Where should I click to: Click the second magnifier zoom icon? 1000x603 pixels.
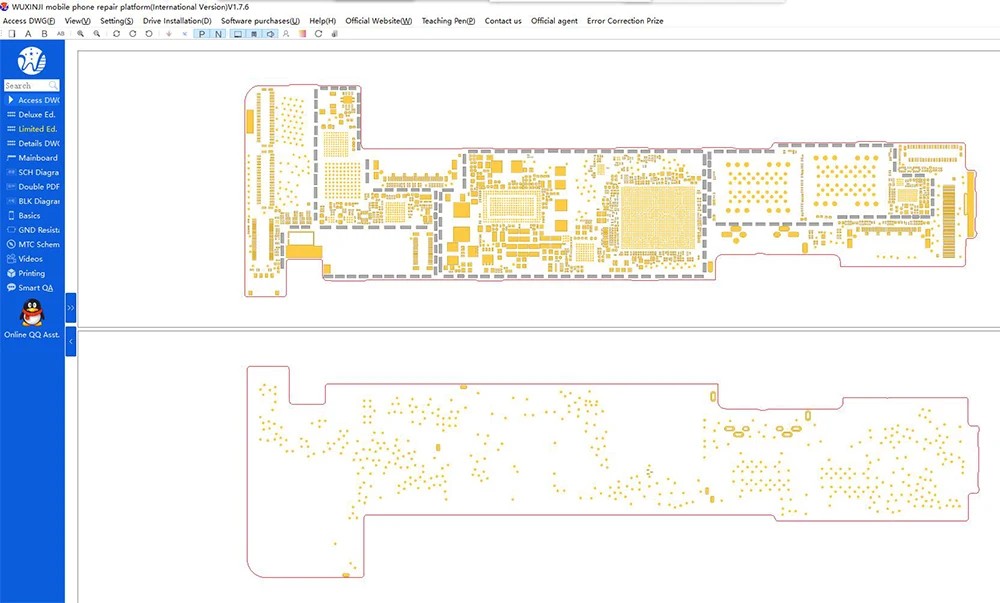point(97,34)
